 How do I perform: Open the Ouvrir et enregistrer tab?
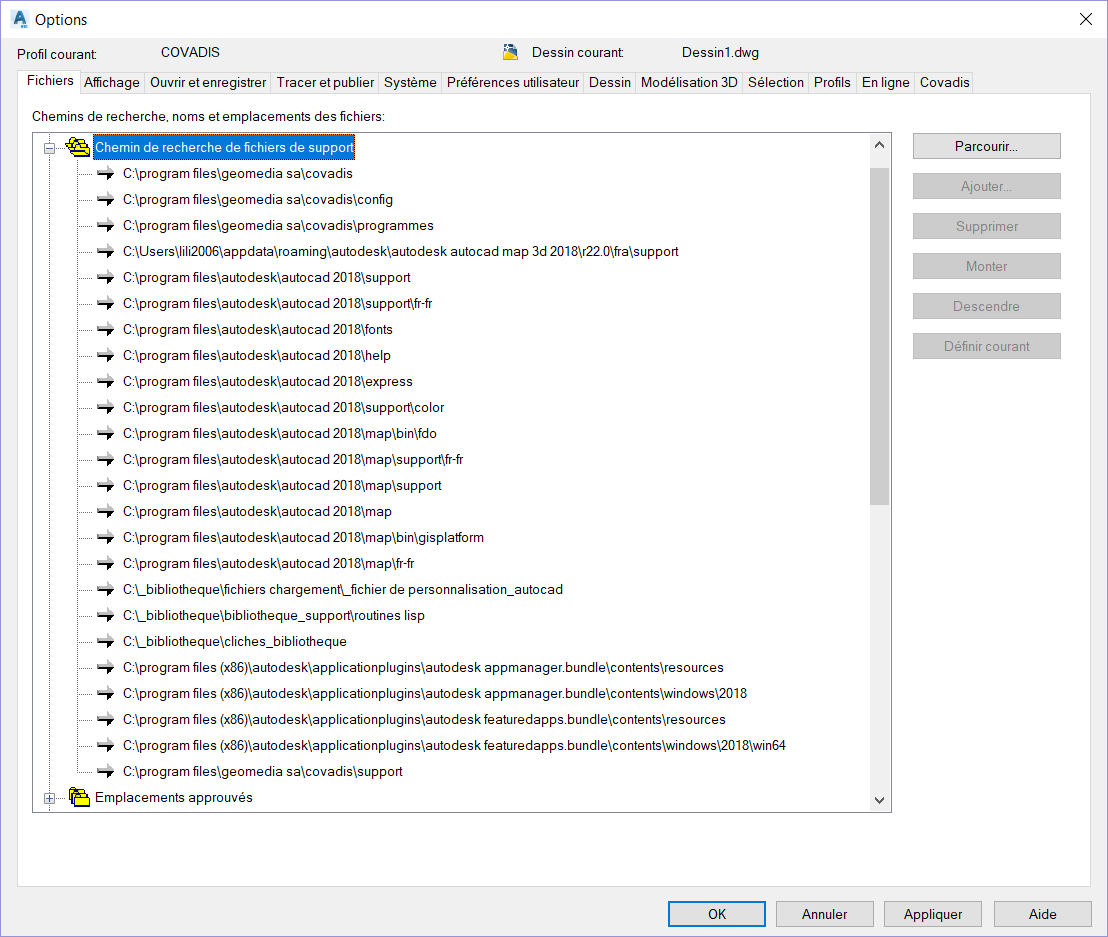click(208, 83)
